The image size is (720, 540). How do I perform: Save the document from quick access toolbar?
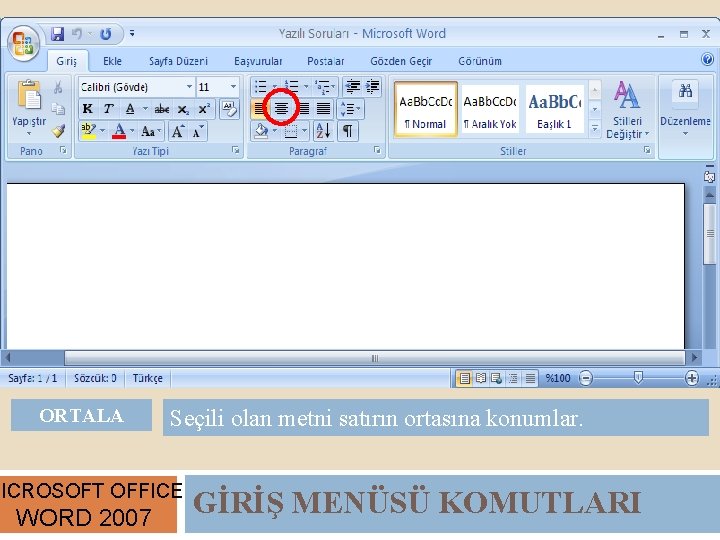click(x=57, y=34)
